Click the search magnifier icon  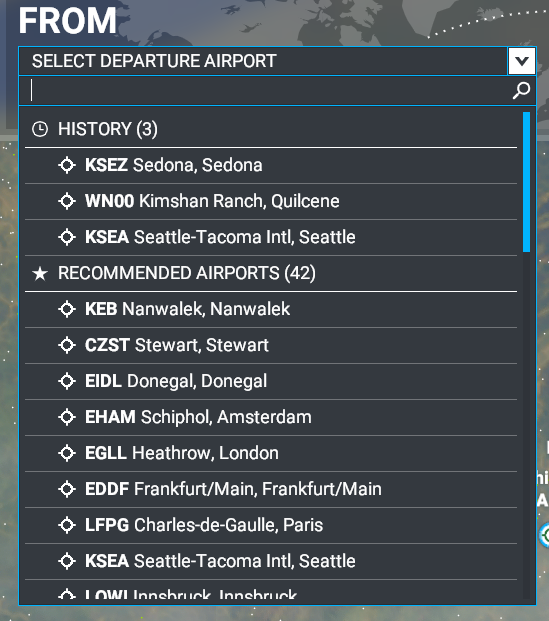click(x=521, y=91)
